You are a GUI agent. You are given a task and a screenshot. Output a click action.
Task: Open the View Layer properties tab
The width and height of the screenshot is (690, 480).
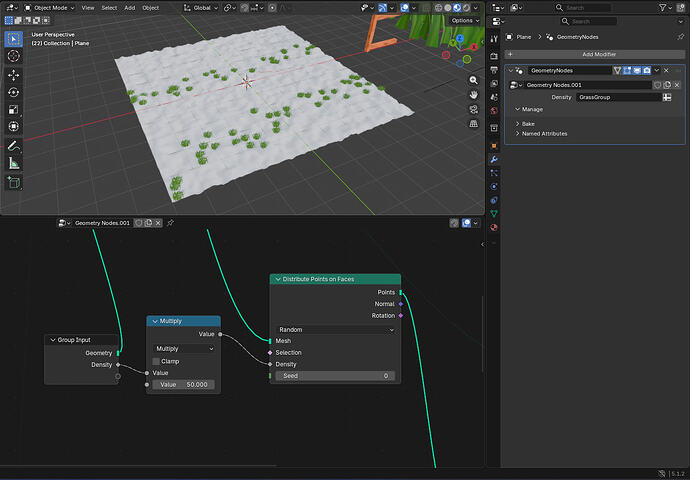coord(494,84)
